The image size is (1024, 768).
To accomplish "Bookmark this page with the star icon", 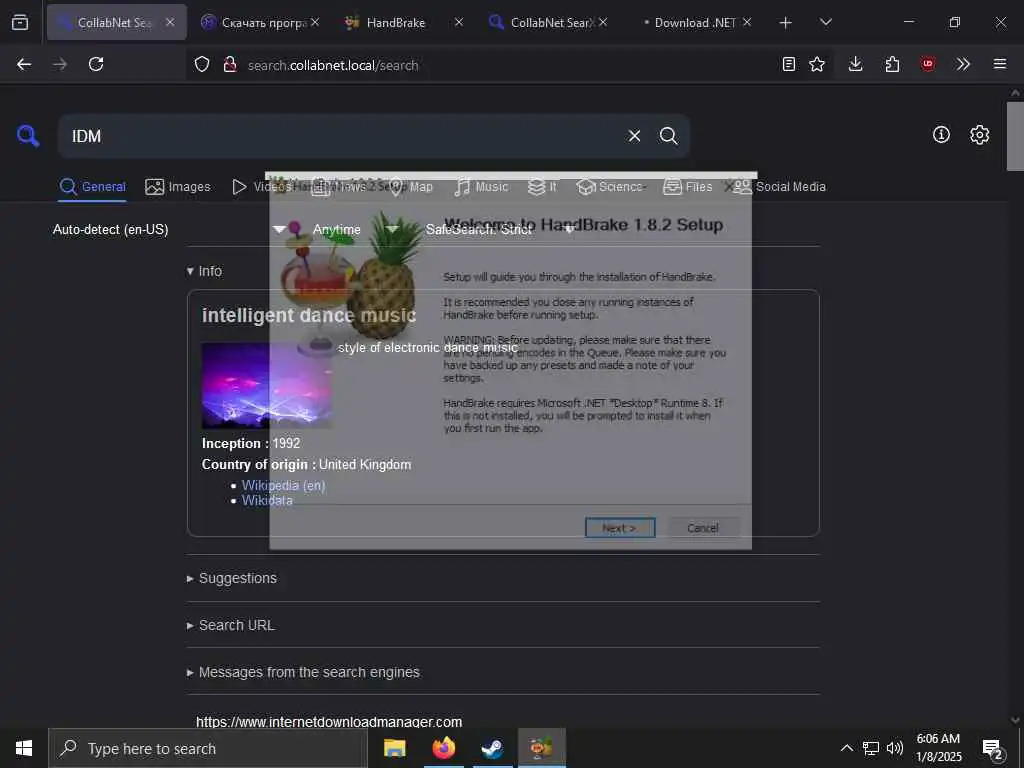I will (817, 64).
